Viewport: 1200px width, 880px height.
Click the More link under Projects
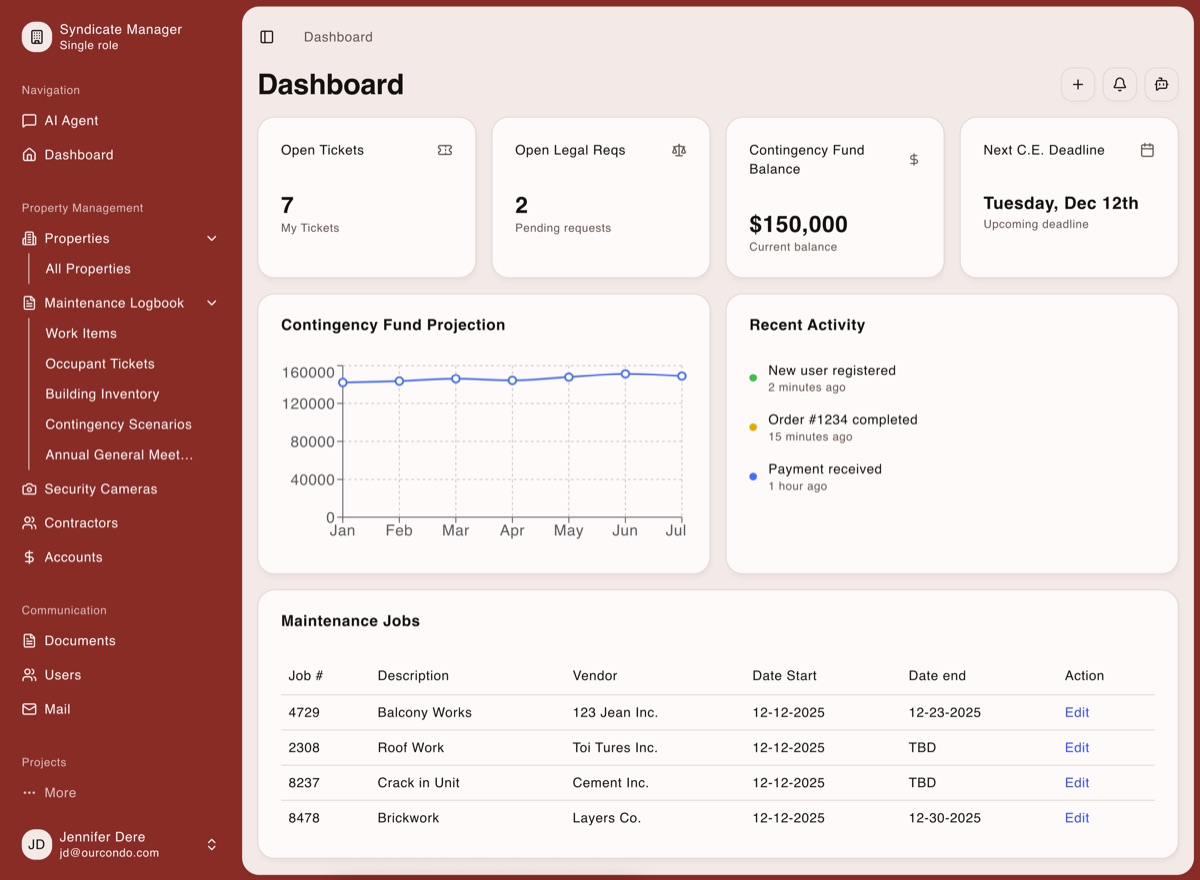[x=60, y=793]
